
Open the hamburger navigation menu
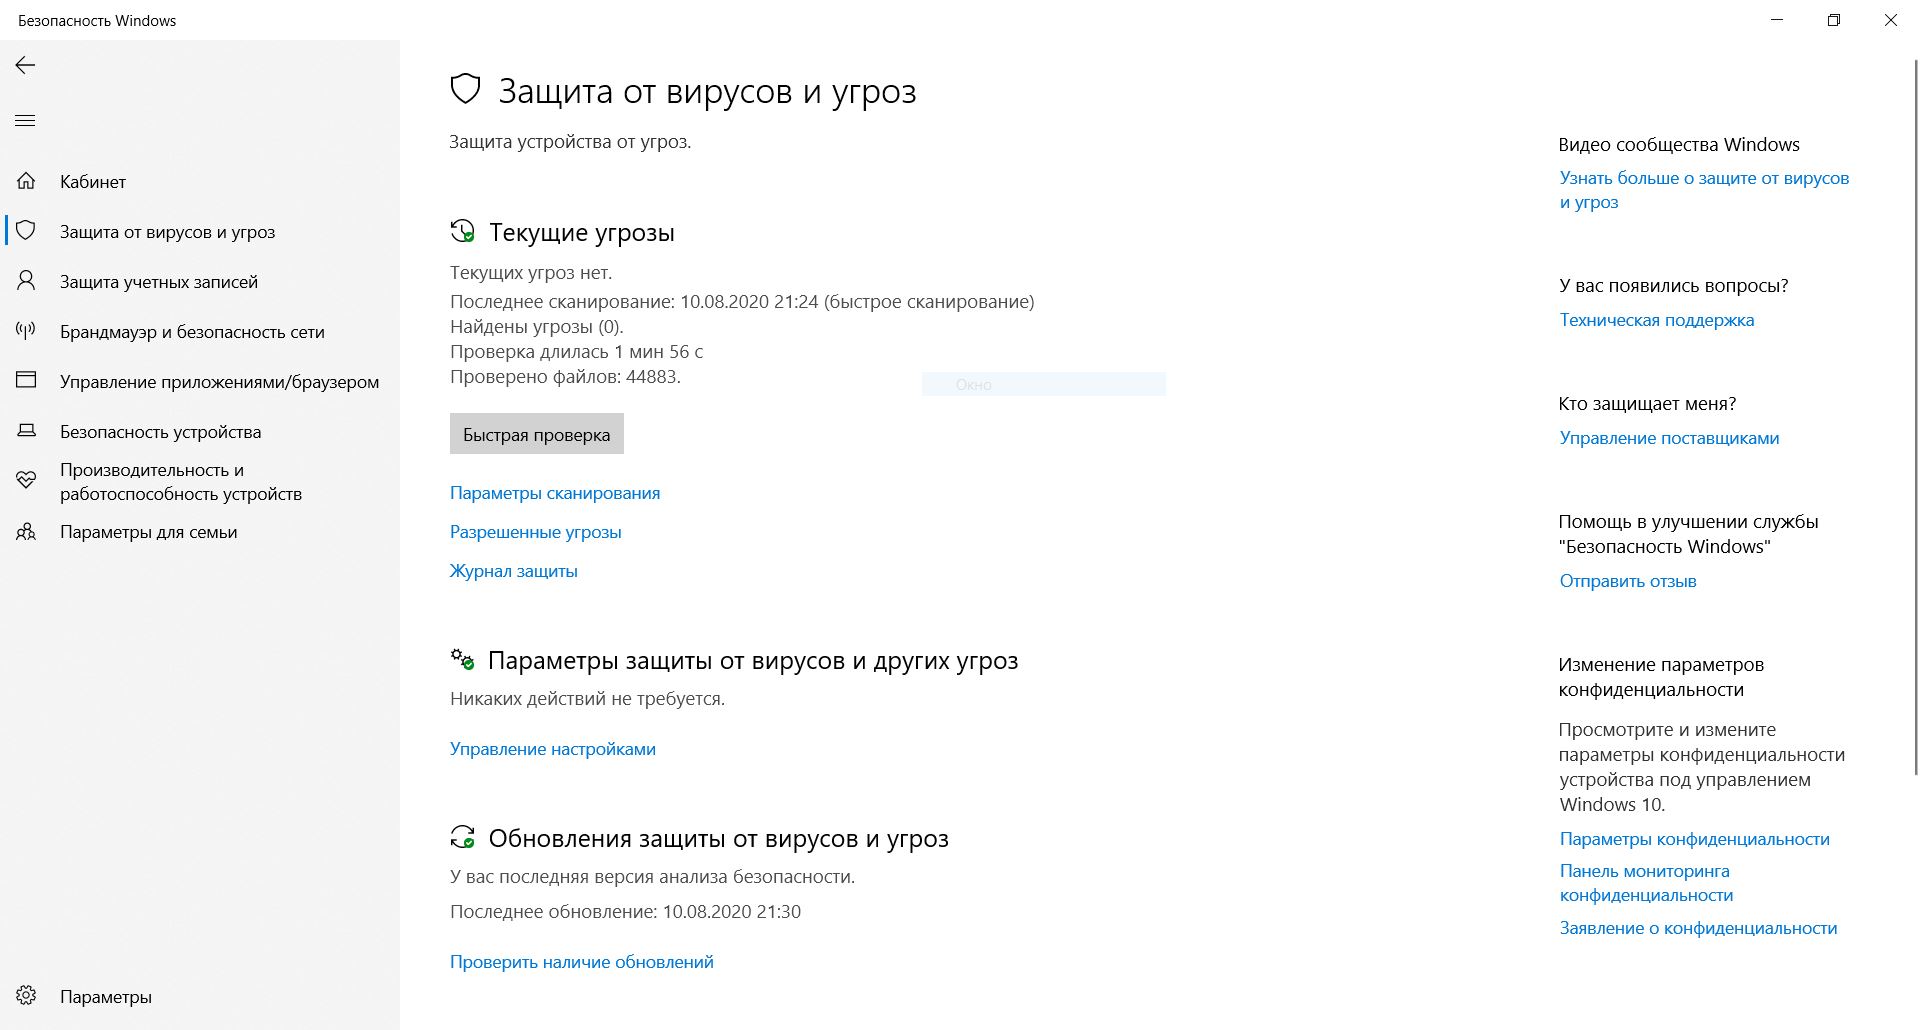point(25,121)
